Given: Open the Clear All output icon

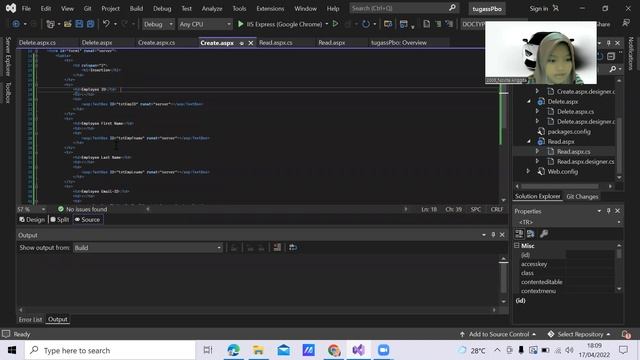Looking at the screenshot, I should click(277, 247).
